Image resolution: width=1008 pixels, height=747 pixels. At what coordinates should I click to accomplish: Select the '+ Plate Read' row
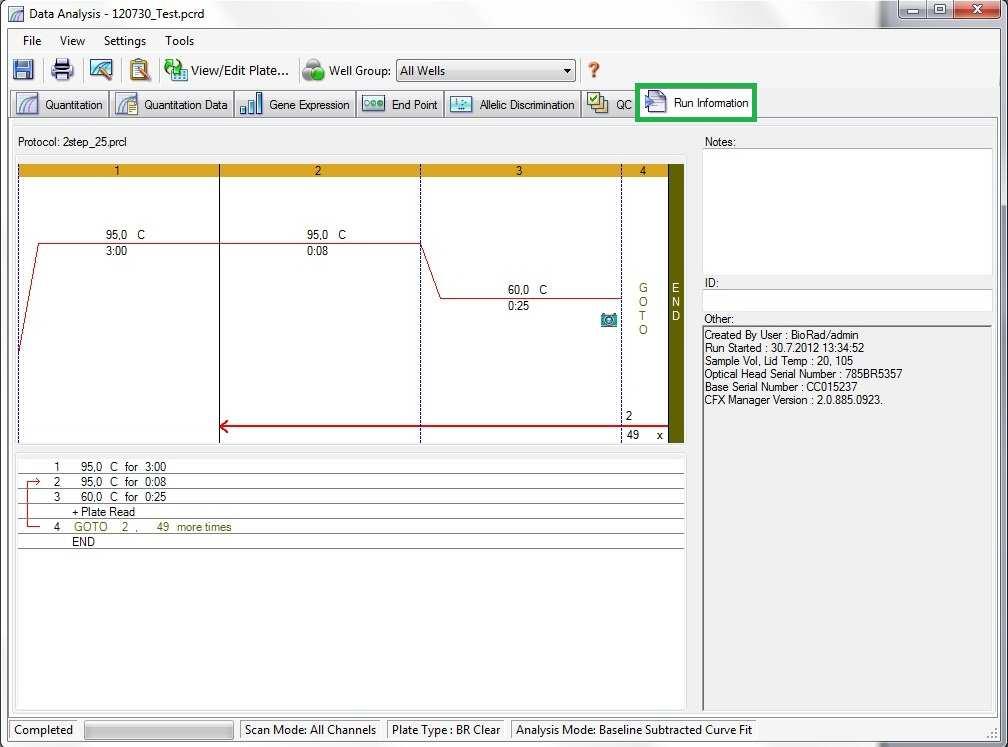point(351,512)
